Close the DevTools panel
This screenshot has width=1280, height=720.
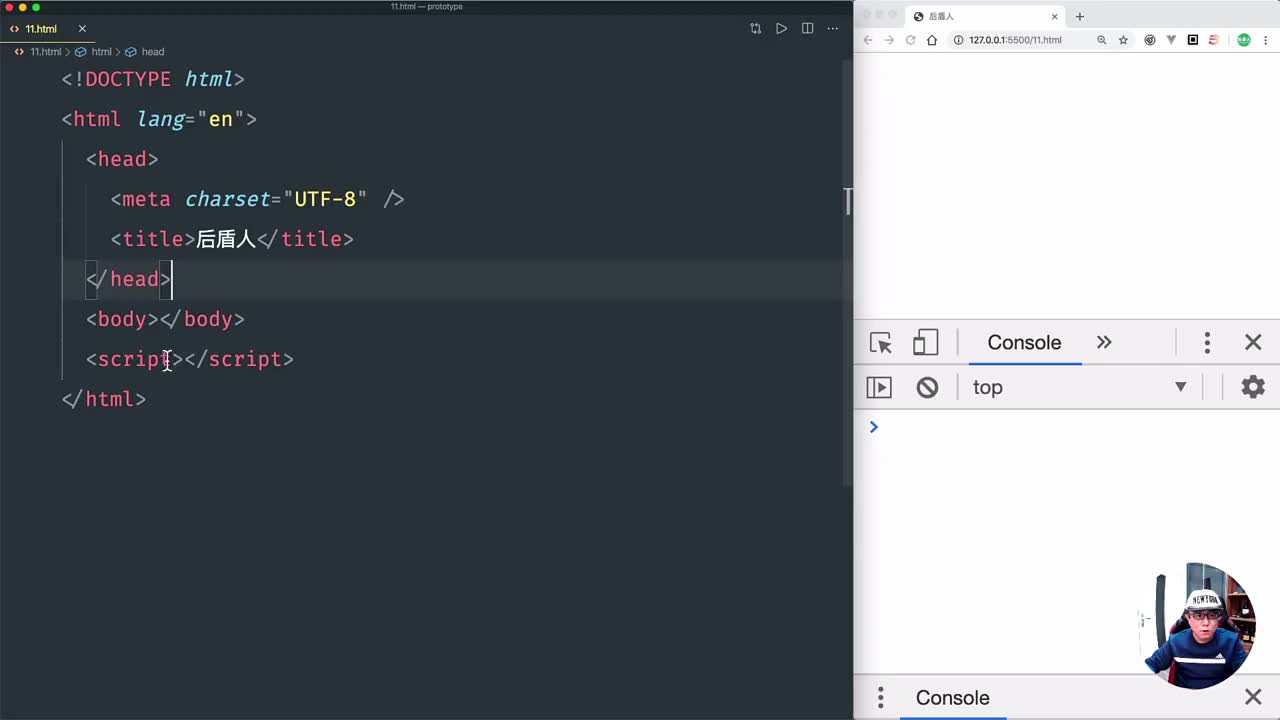click(x=1253, y=343)
